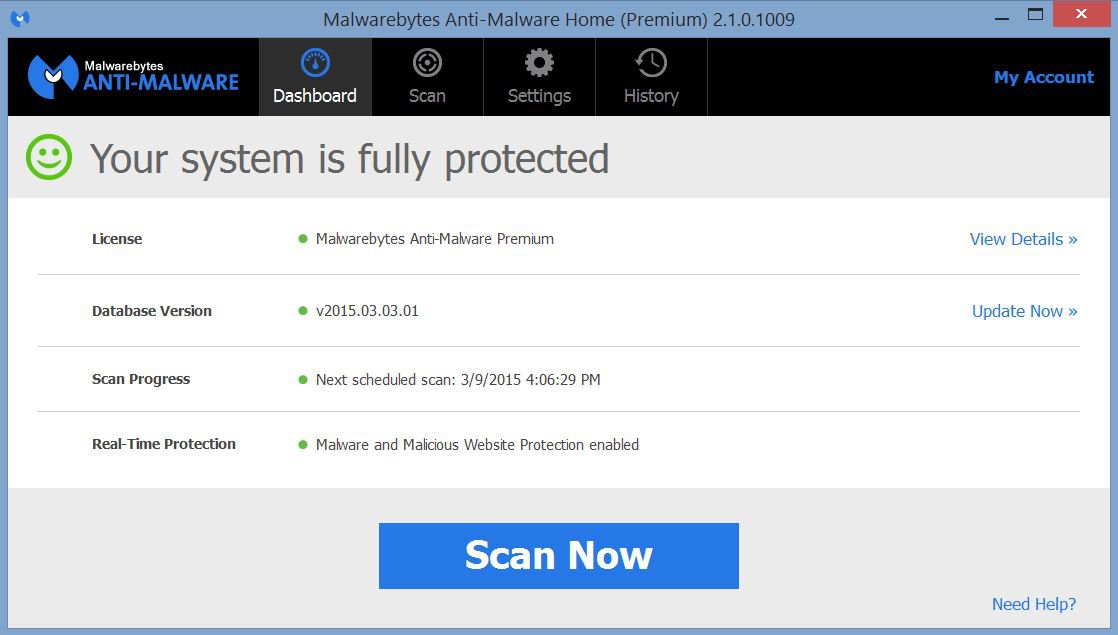Click the History clock icon
This screenshot has width=1118, height=635.
651,64
